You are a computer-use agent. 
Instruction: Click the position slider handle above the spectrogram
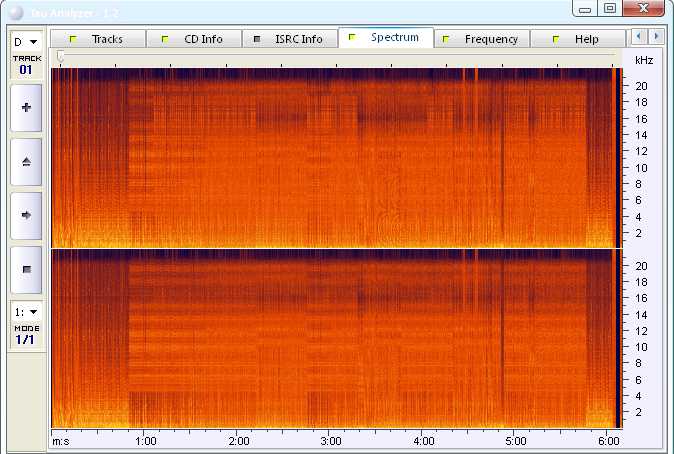pyautogui.click(x=60, y=58)
